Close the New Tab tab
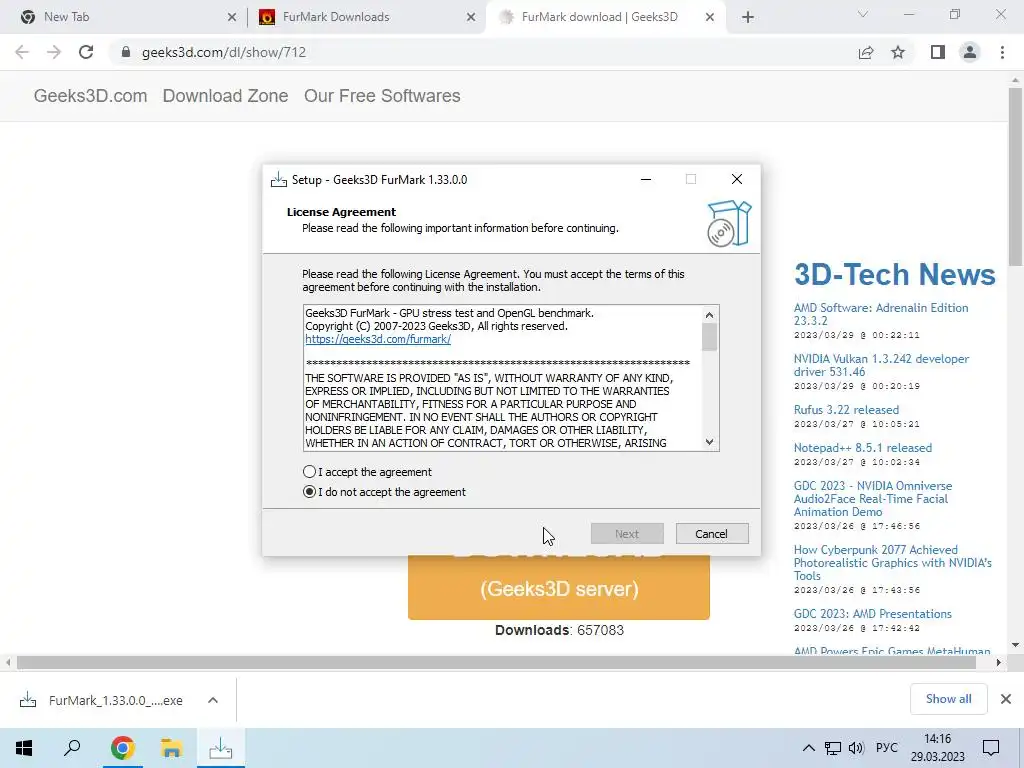The height and width of the screenshot is (768, 1024). [x=232, y=18]
